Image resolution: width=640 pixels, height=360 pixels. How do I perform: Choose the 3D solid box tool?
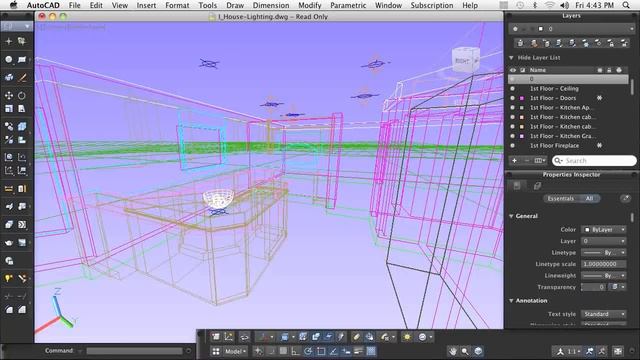pos(22,126)
